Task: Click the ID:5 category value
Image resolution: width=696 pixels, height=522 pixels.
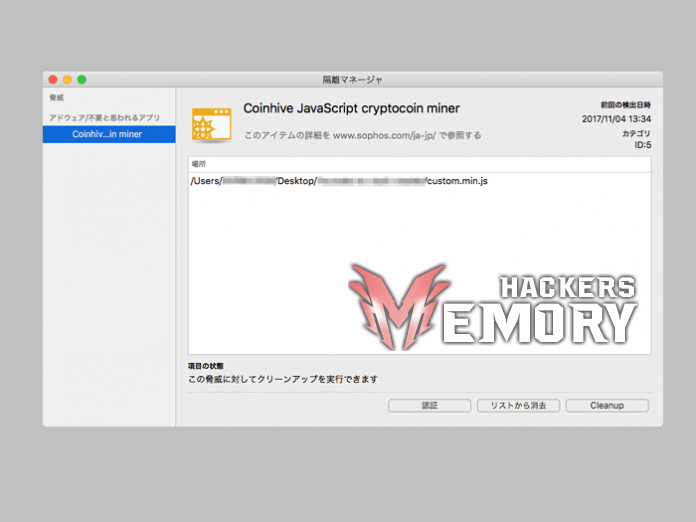Action: 643,145
